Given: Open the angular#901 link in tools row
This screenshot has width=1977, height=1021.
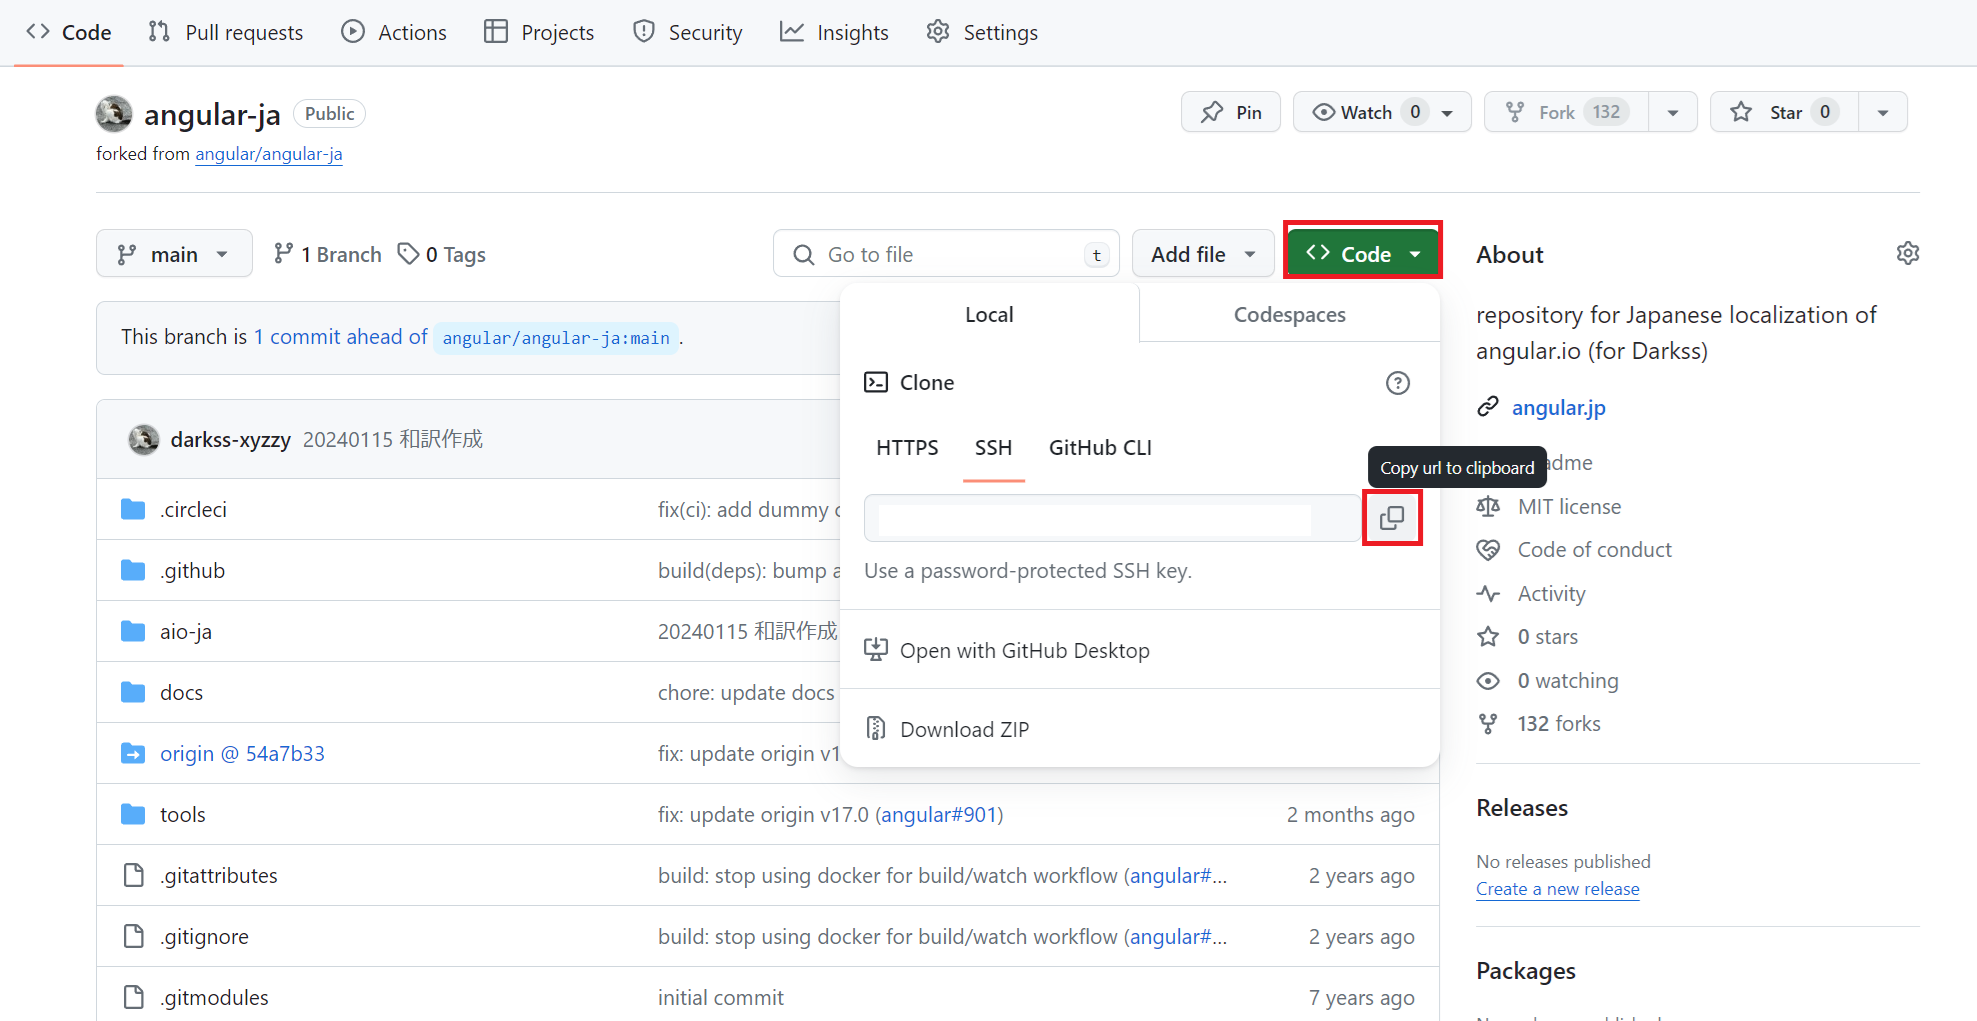Looking at the screenshot, I should click(939, 815).
